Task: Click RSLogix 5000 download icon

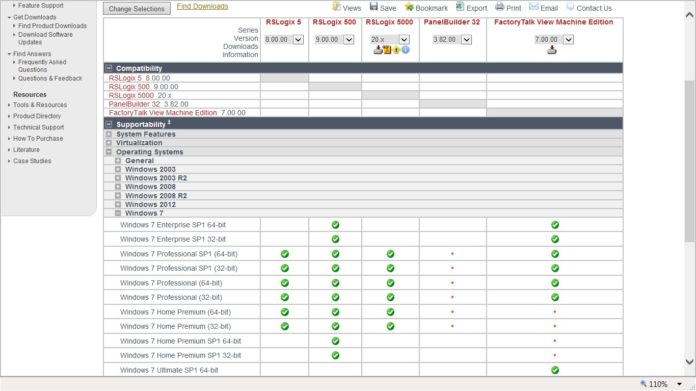Action: [x=378, y=50]
